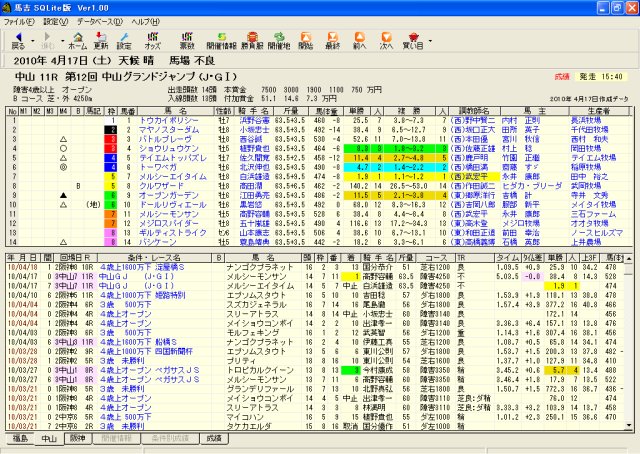Click the blue 枠 4 swatch for トーワベガ

tap(110, 167)
